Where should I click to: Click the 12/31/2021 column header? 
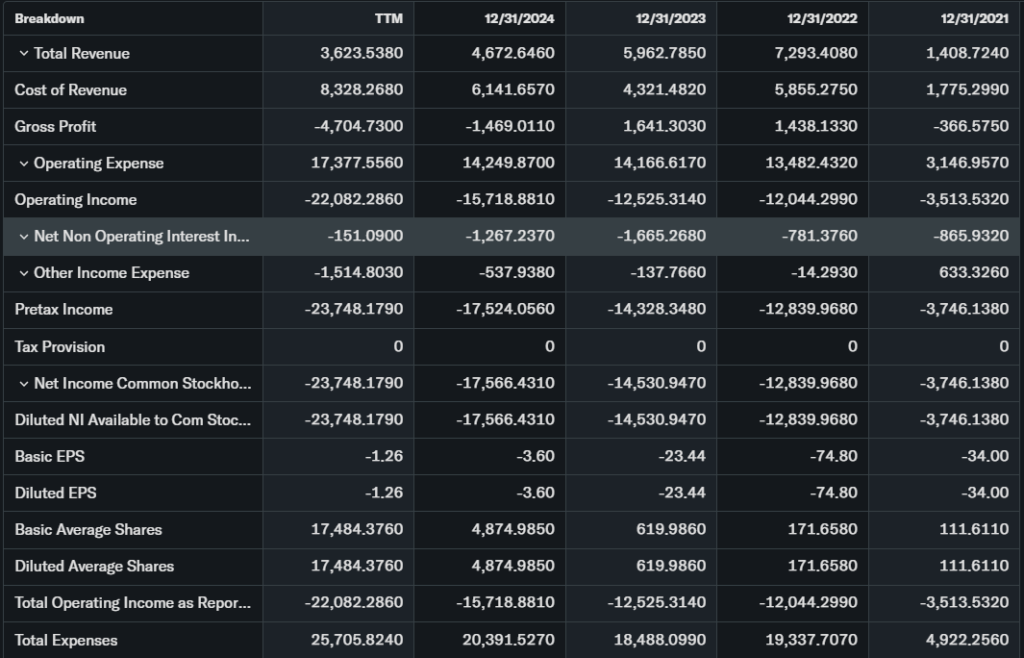pyautogui.click(x=974, y=18)
